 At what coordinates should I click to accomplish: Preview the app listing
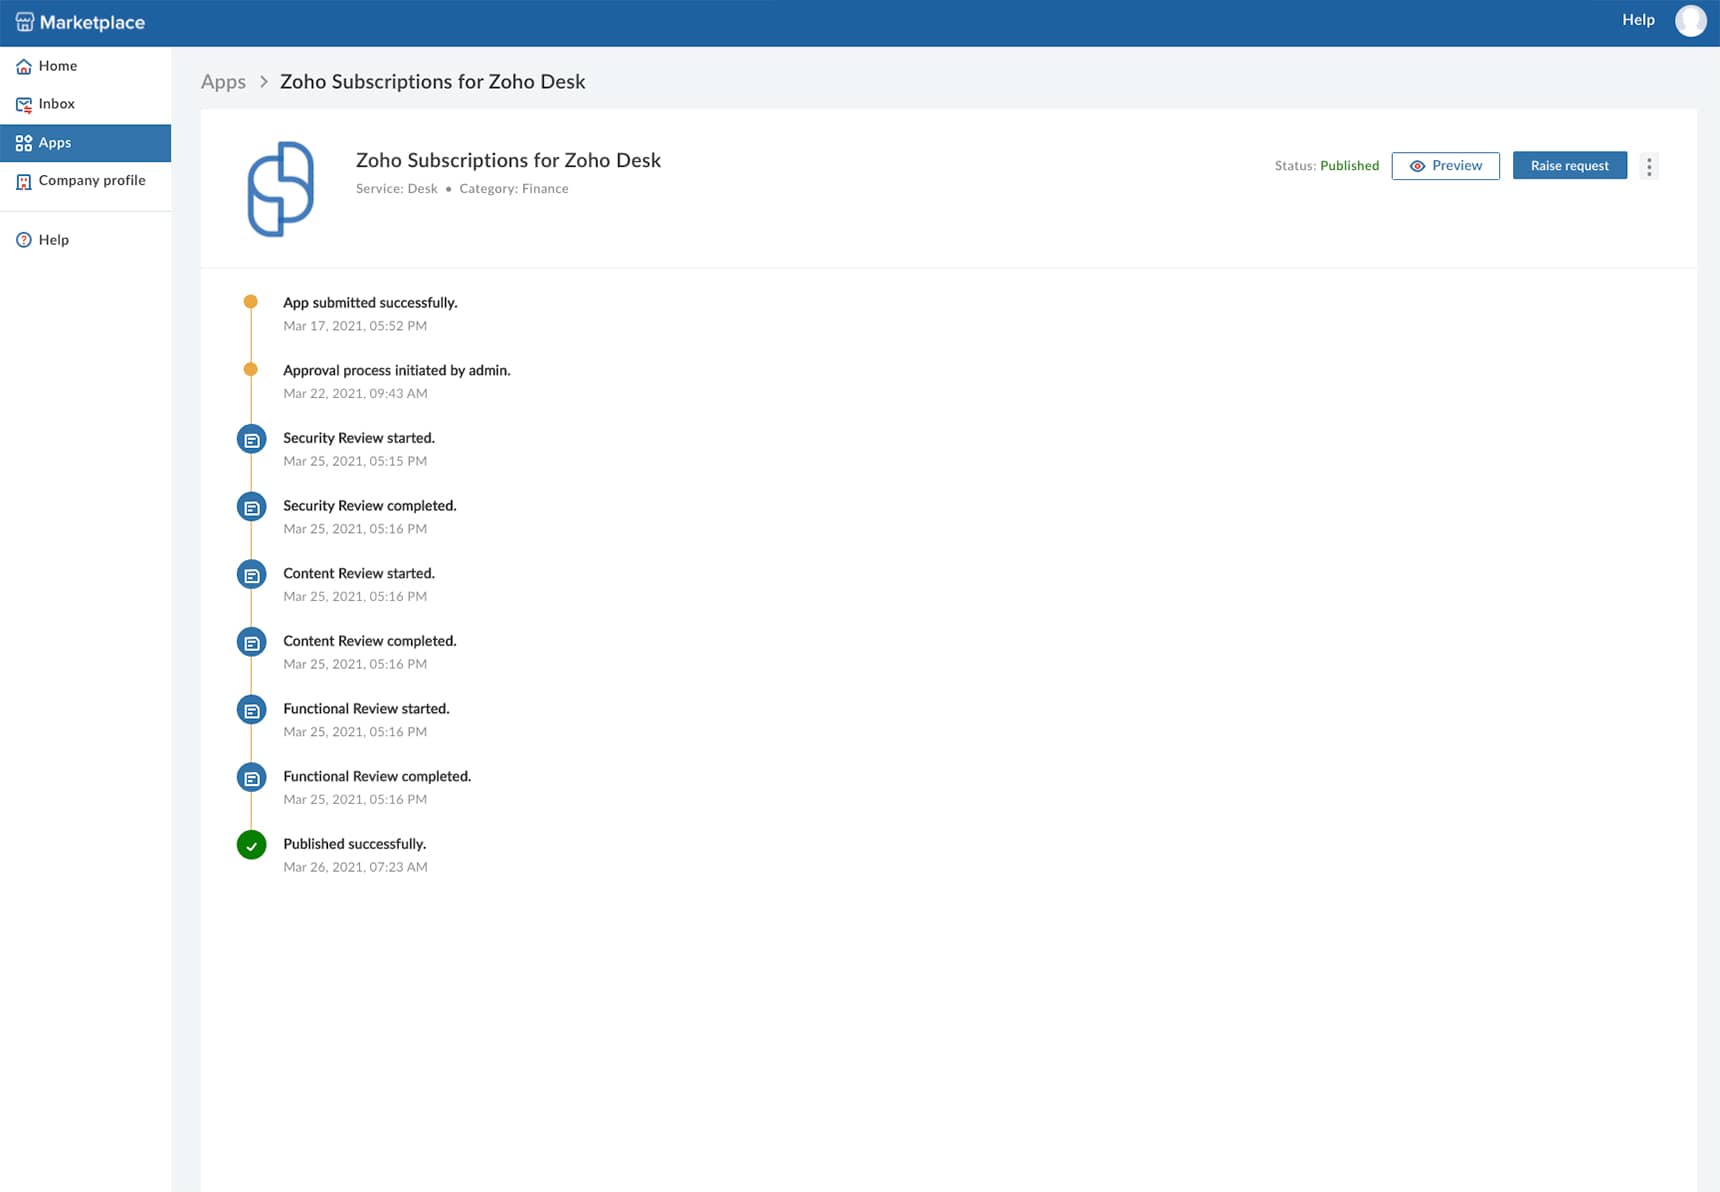(1445, 166)
